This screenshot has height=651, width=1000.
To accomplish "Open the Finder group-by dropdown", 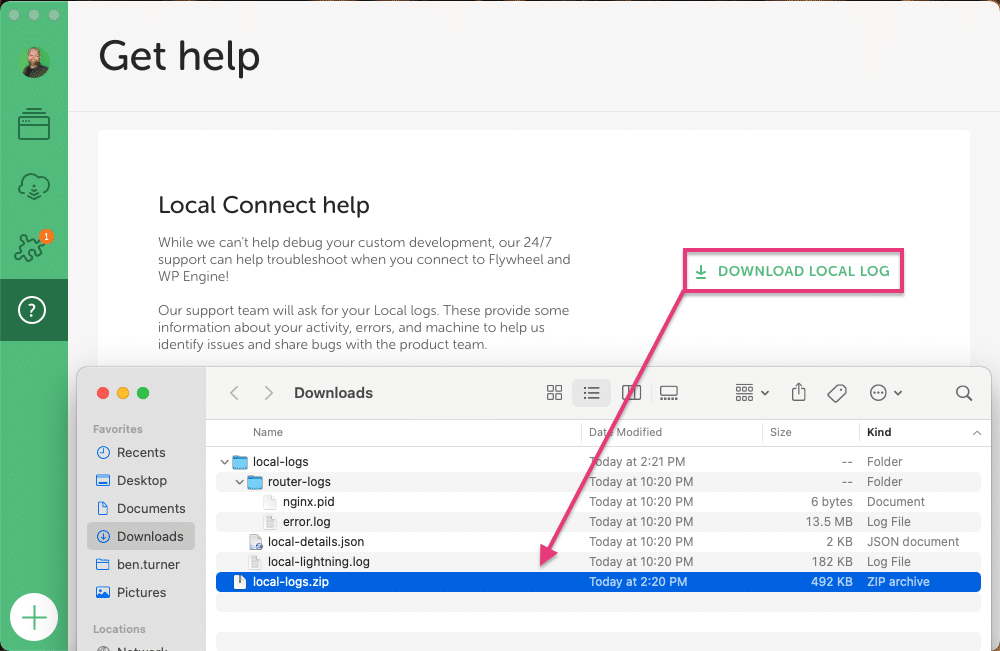I will tap(752, 393).
